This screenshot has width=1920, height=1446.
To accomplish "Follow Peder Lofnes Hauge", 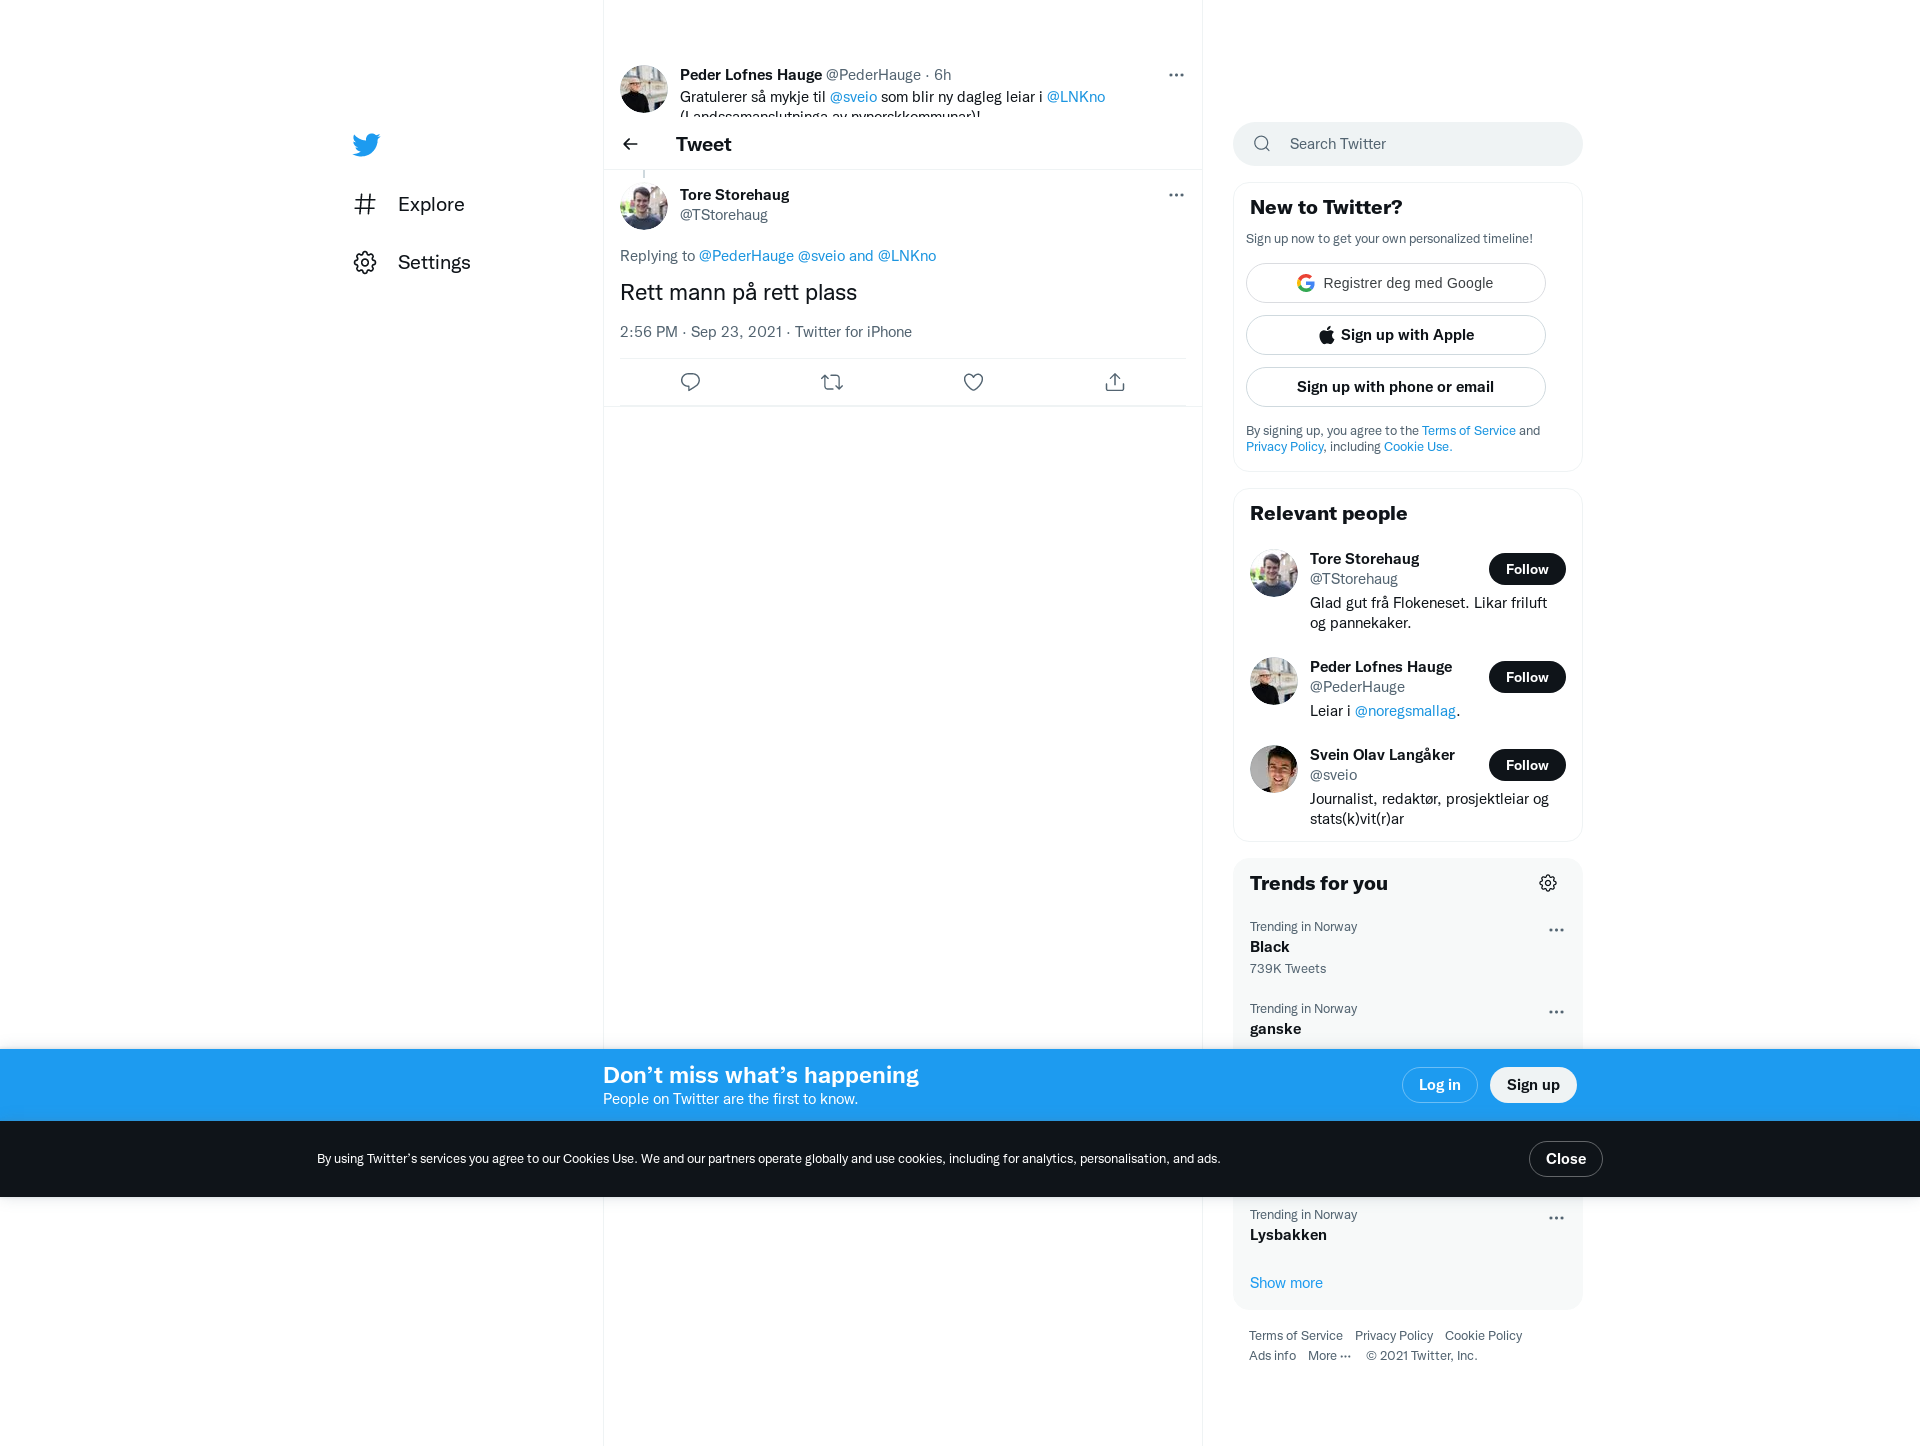I will [x=1527, y=677].
